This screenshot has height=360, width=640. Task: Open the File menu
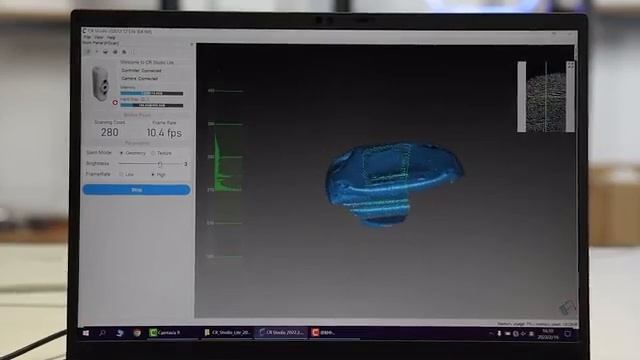(x=87, y=37)
